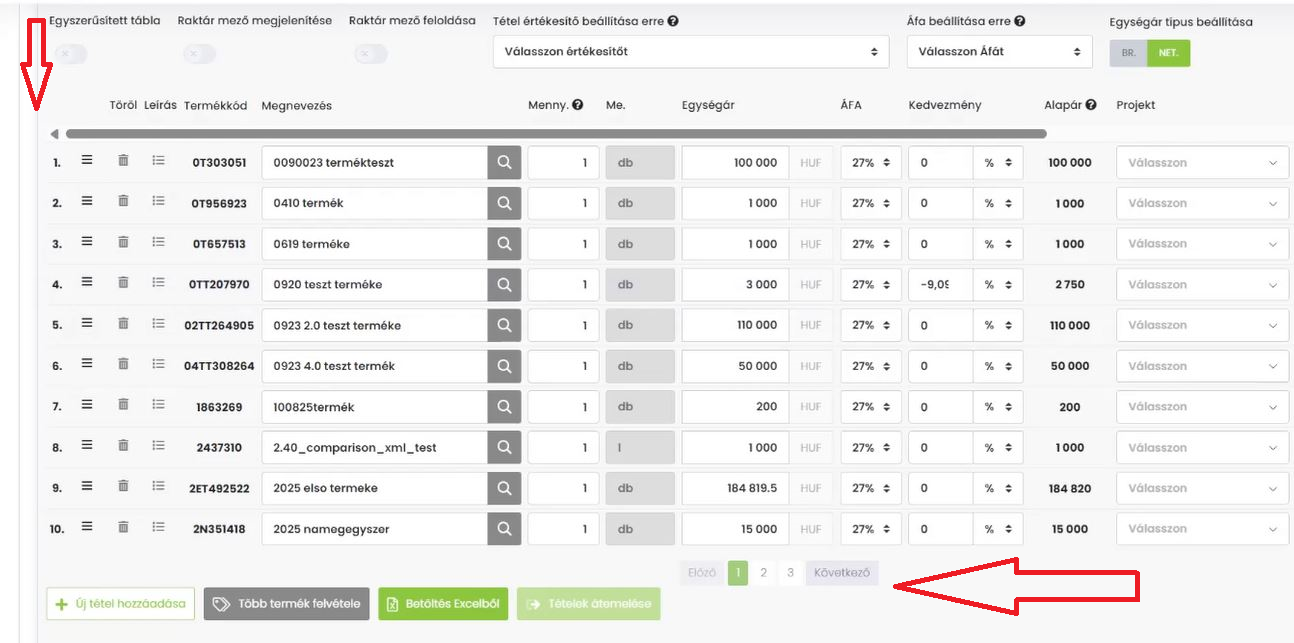The height and width of the screenshot is (643, 1294).
Task: Click the horizontal table scrollbar
Action: [x=555, y=134]
